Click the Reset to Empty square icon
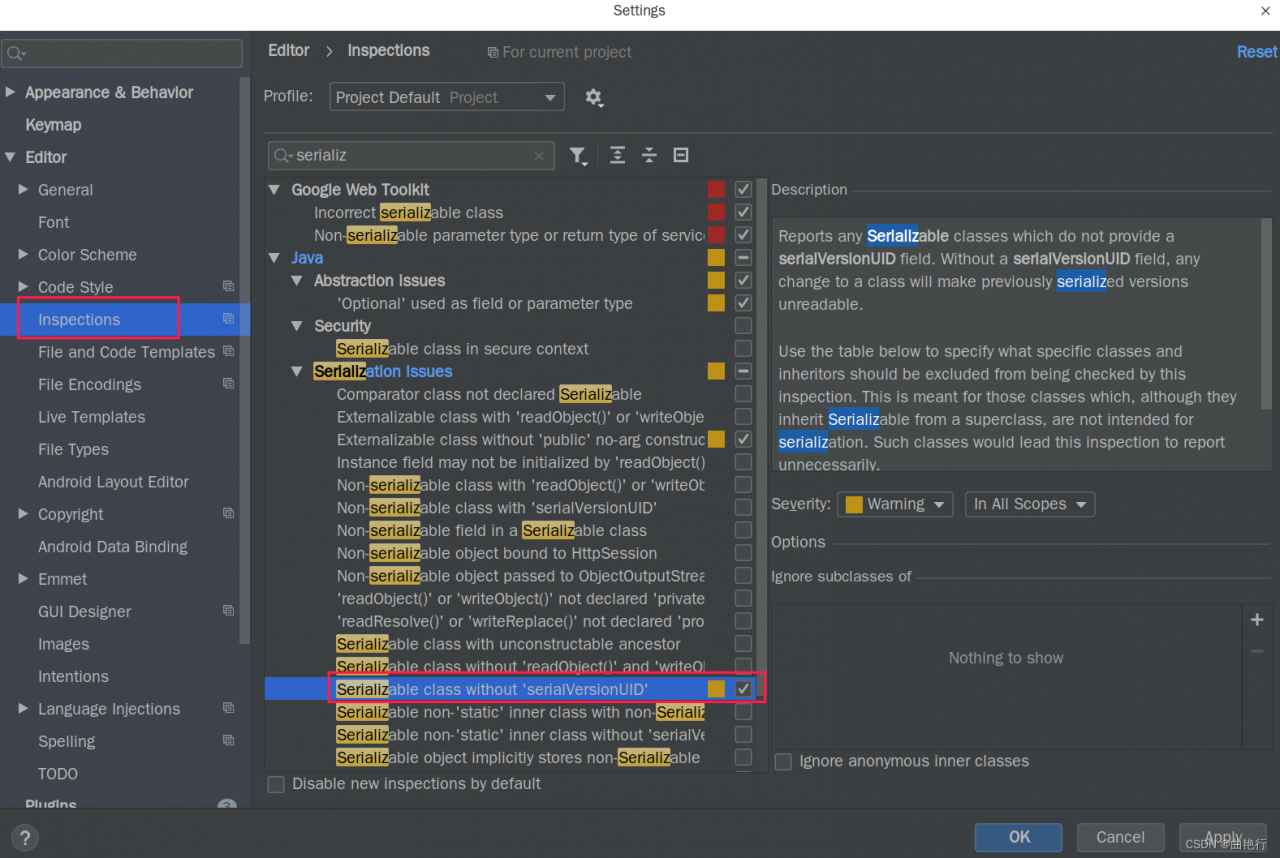 click(x=681, y=155)
